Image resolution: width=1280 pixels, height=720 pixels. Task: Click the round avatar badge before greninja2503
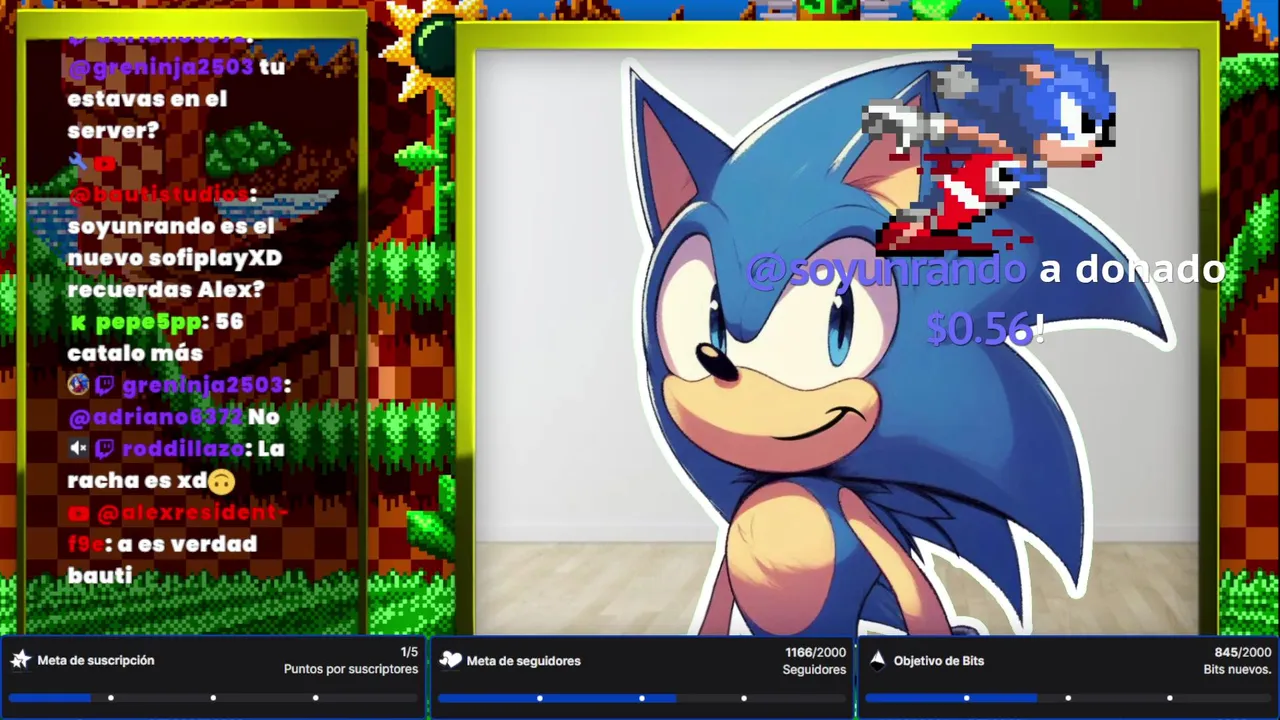(x=78, y=385)
